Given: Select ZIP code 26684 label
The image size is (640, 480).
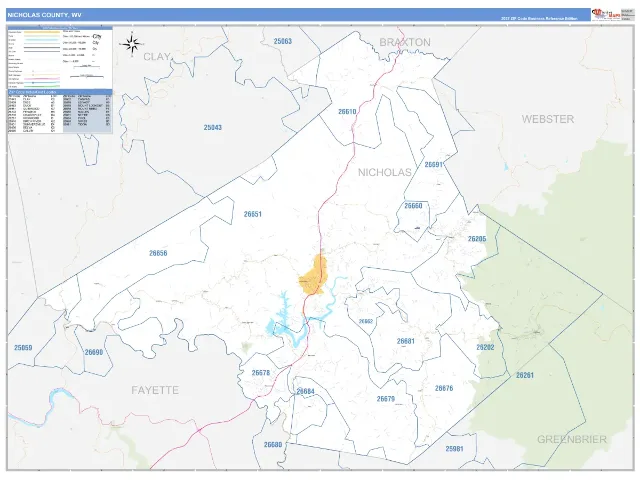Looking at the screenshot, I should tap(305, 392).
